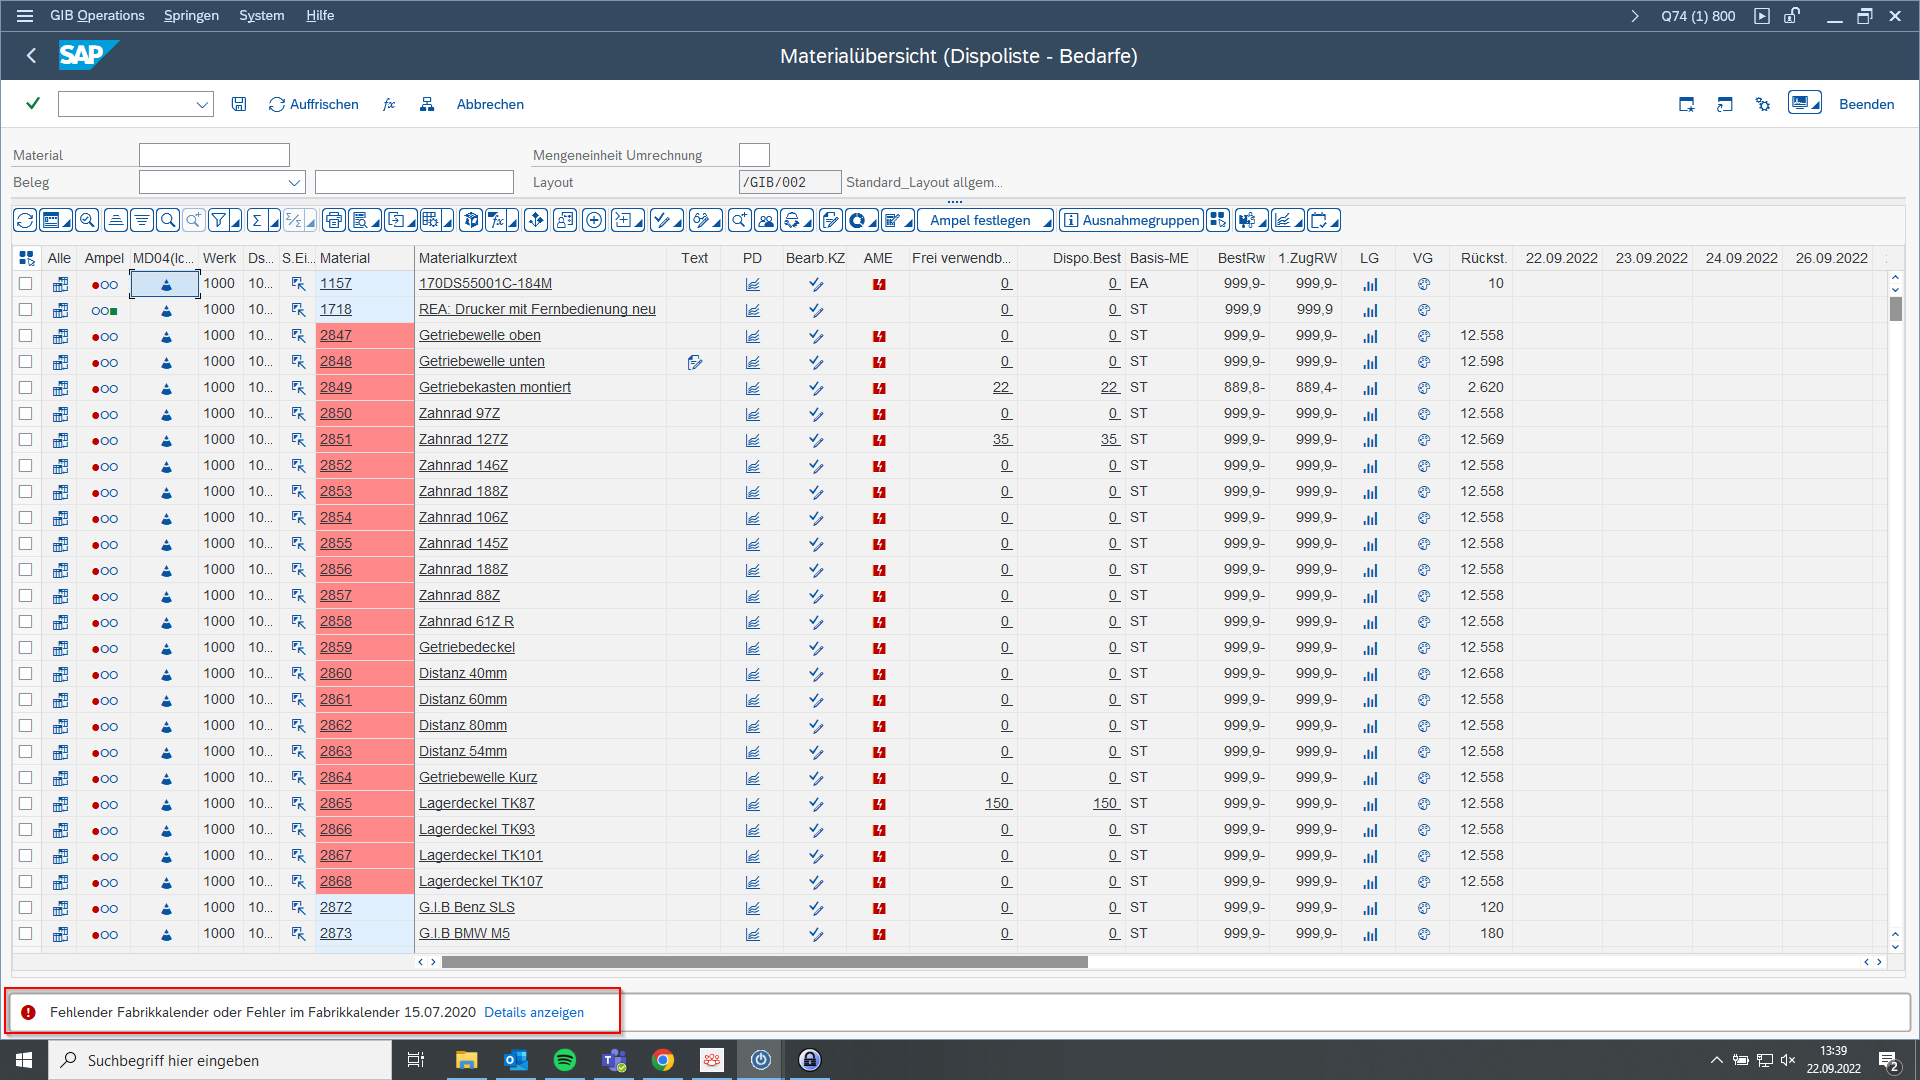Click the filter funnel icon
This screenshot has width=1920, height=1080.
219,220
